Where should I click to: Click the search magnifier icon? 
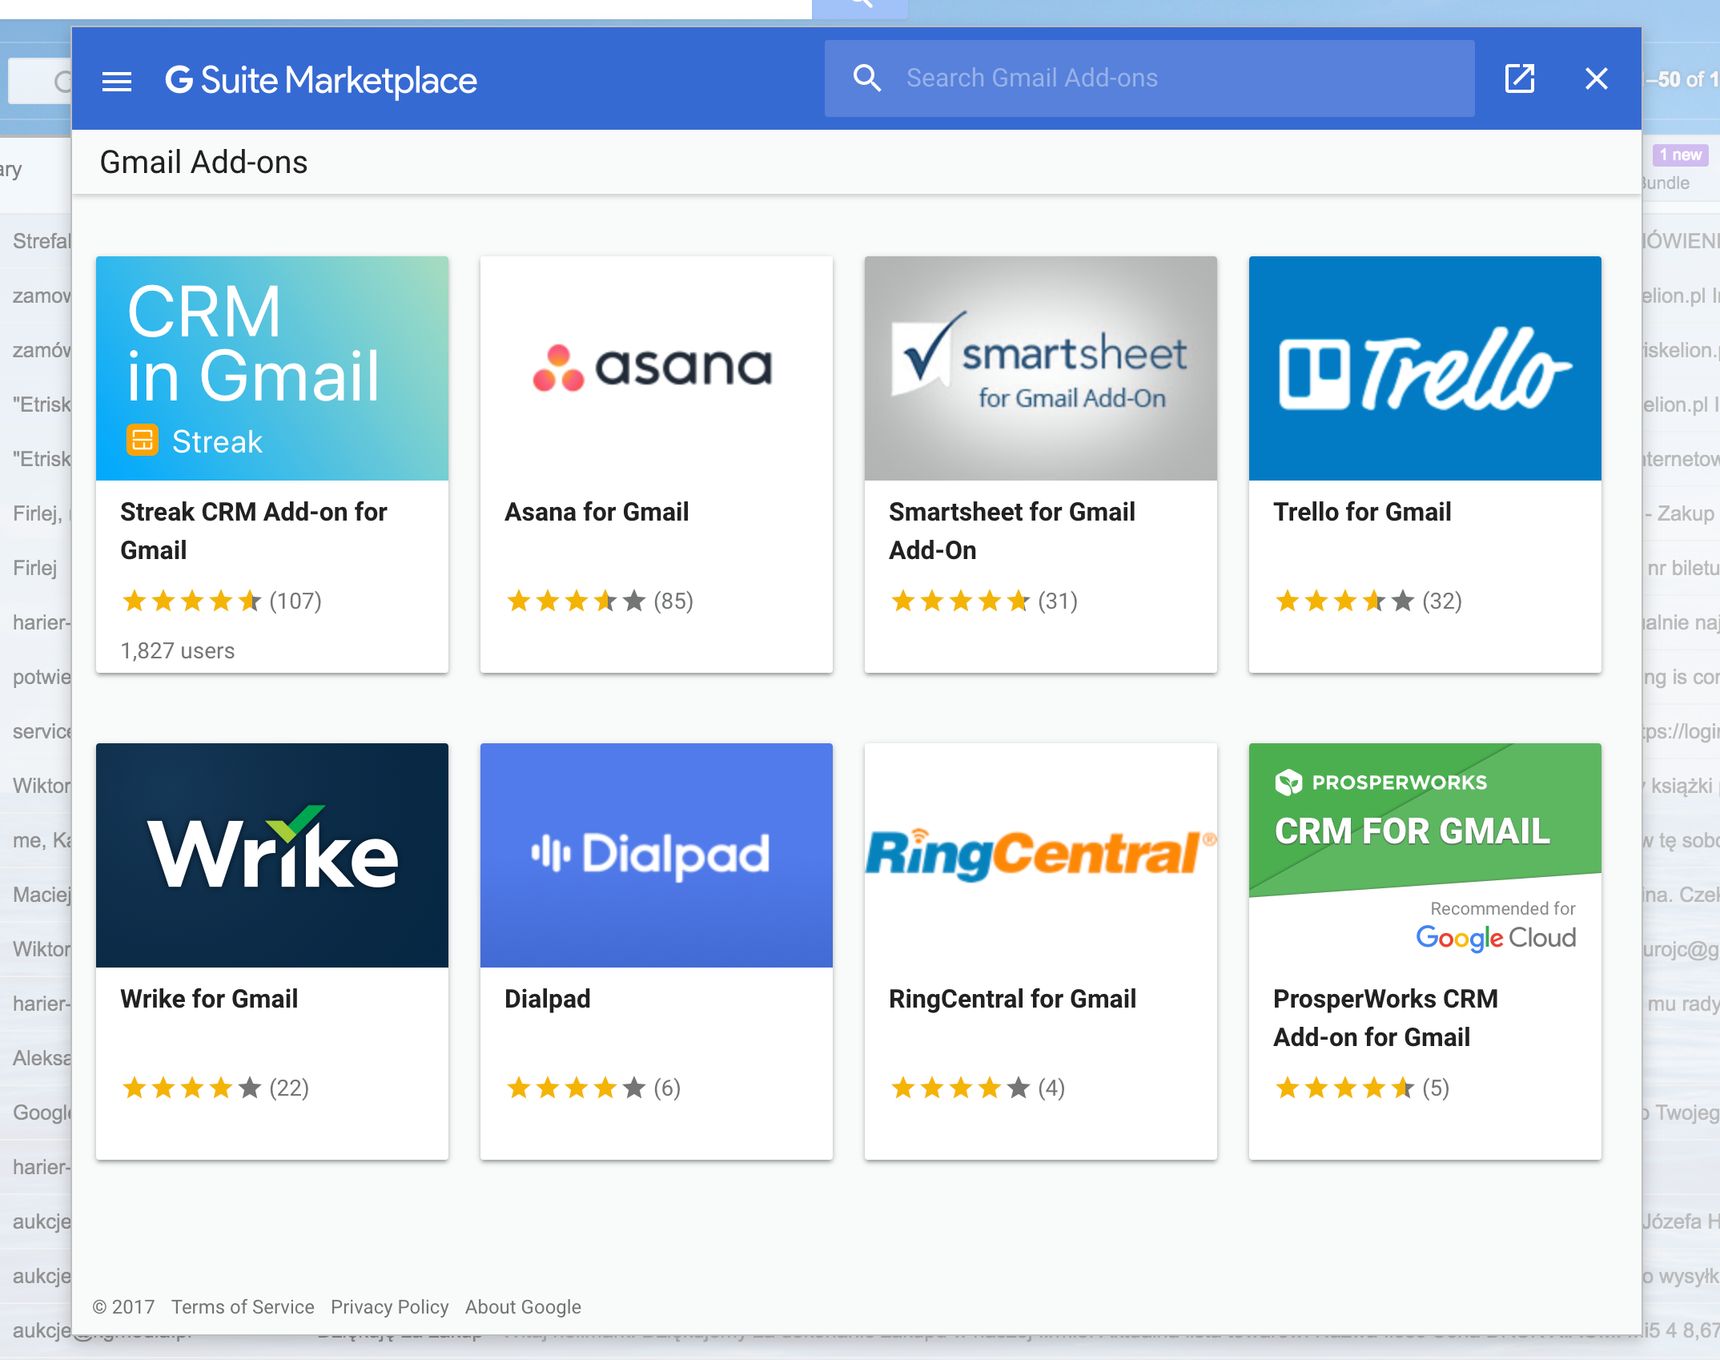866,78
